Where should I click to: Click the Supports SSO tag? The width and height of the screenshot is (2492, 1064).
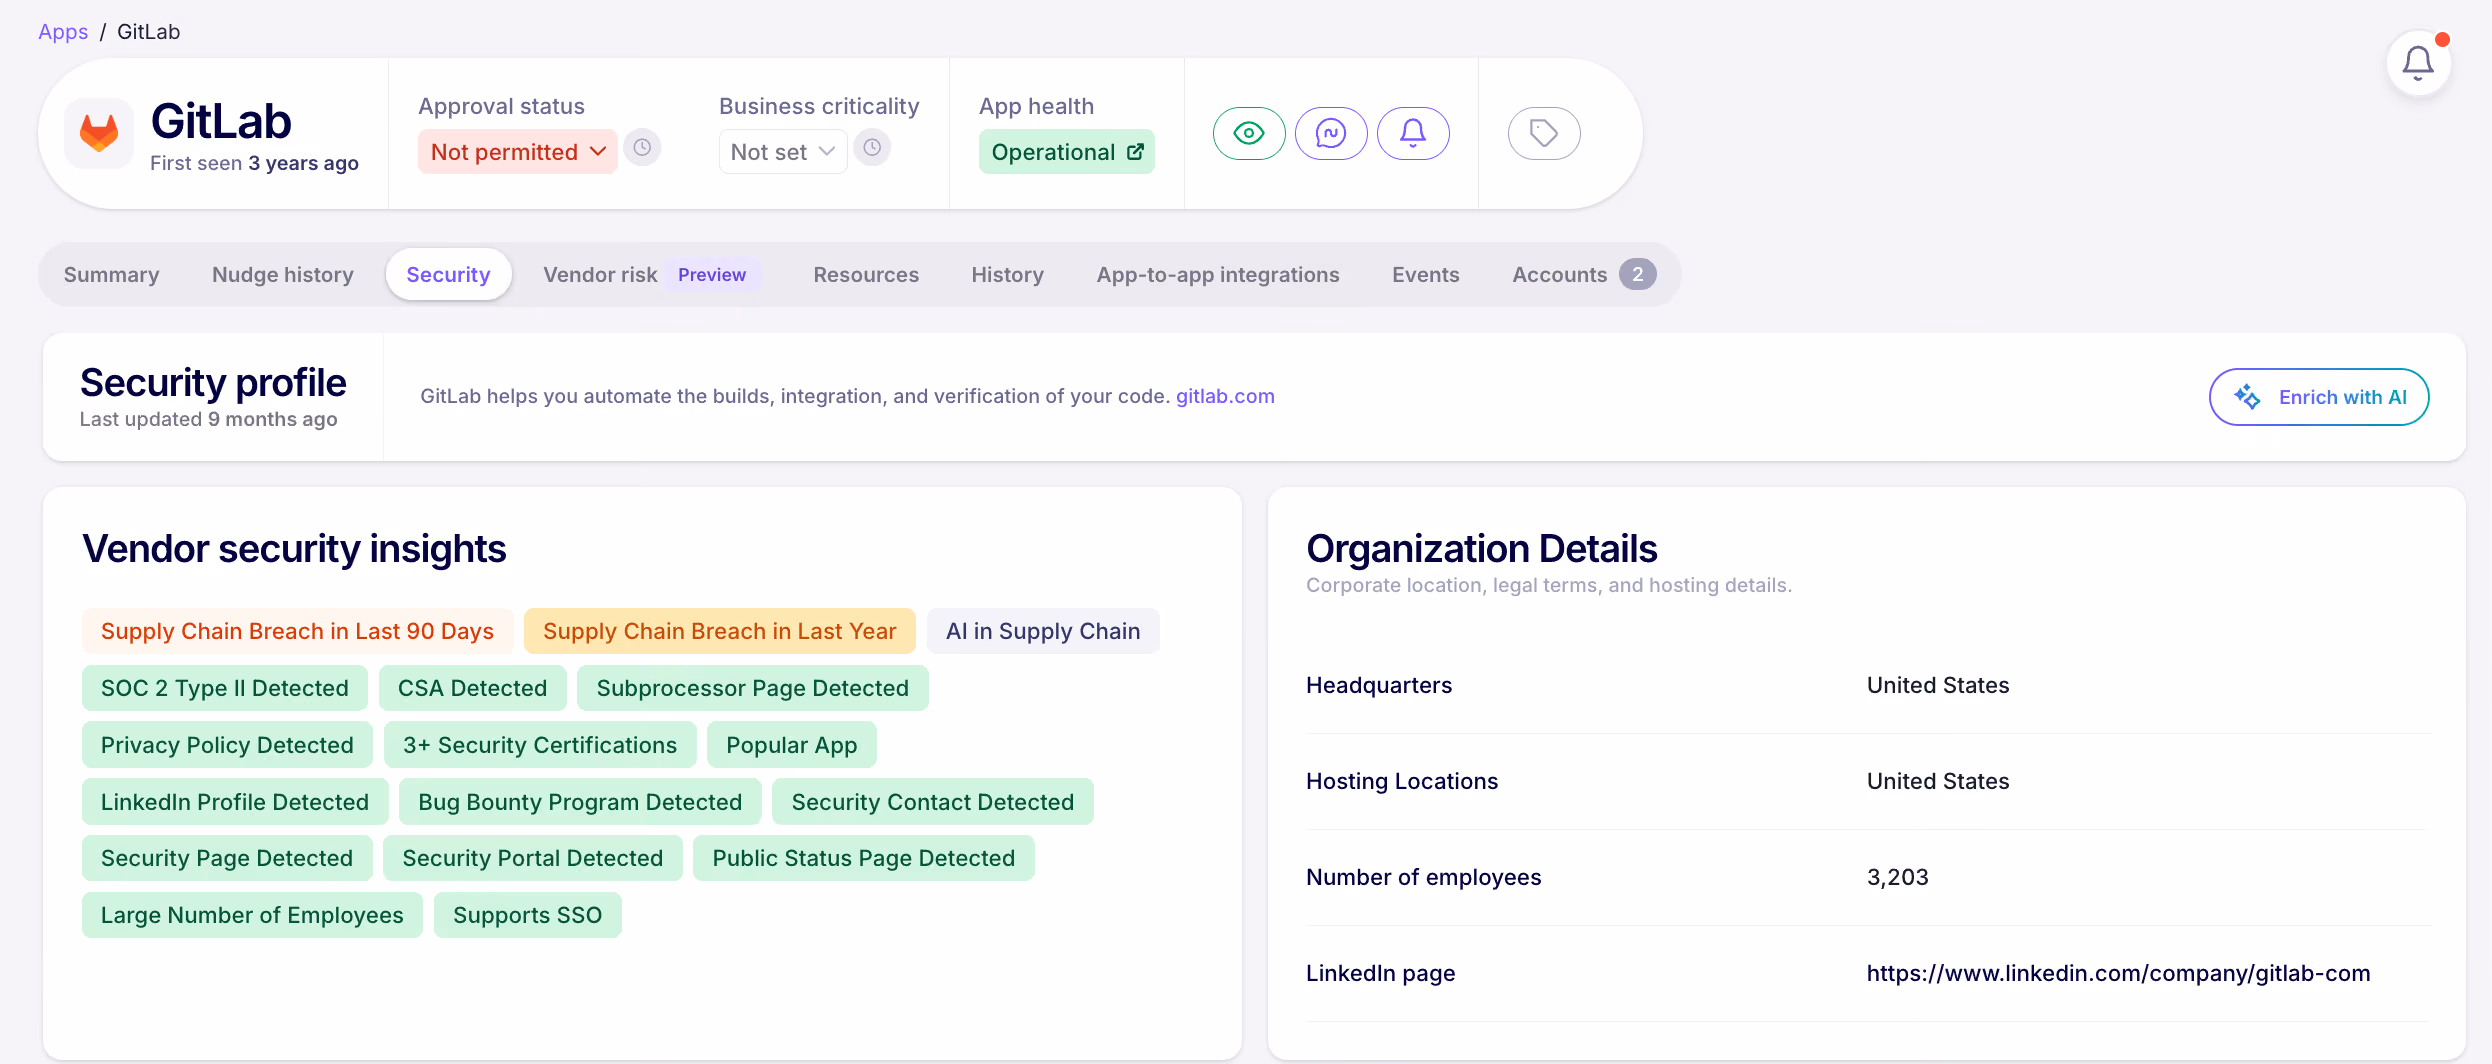[x=528, y=915]
